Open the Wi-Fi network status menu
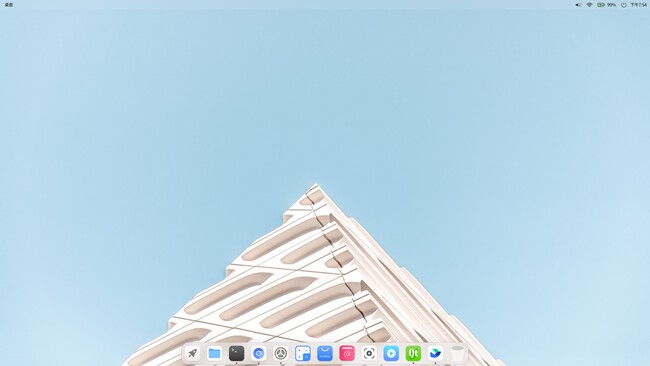The image size is (650, 366). [x=589, y=5]
